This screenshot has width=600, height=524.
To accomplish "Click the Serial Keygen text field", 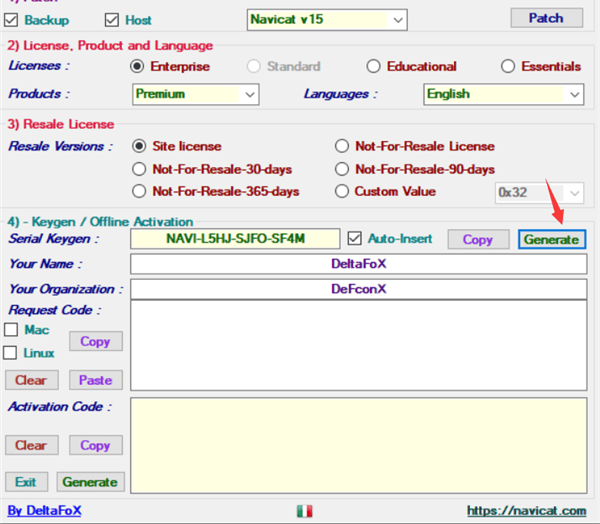I will (x=235, y=239).
